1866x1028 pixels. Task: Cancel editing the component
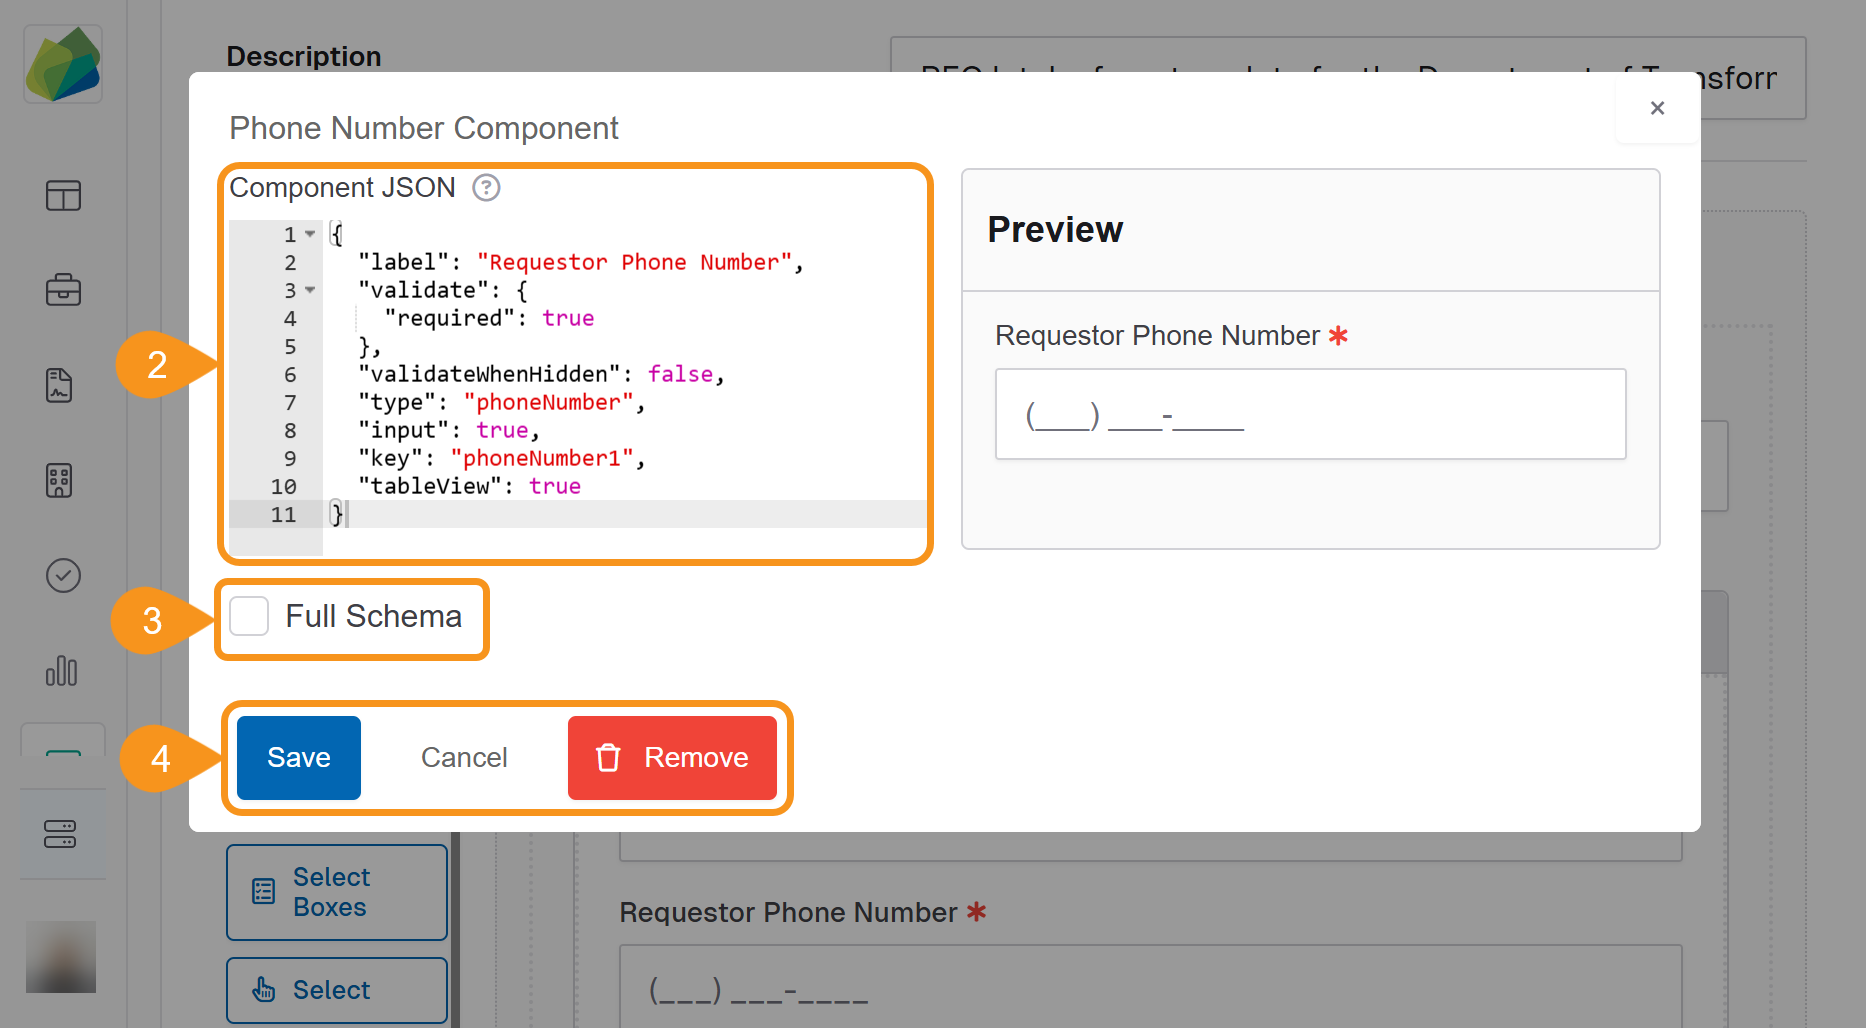(463, 758)
